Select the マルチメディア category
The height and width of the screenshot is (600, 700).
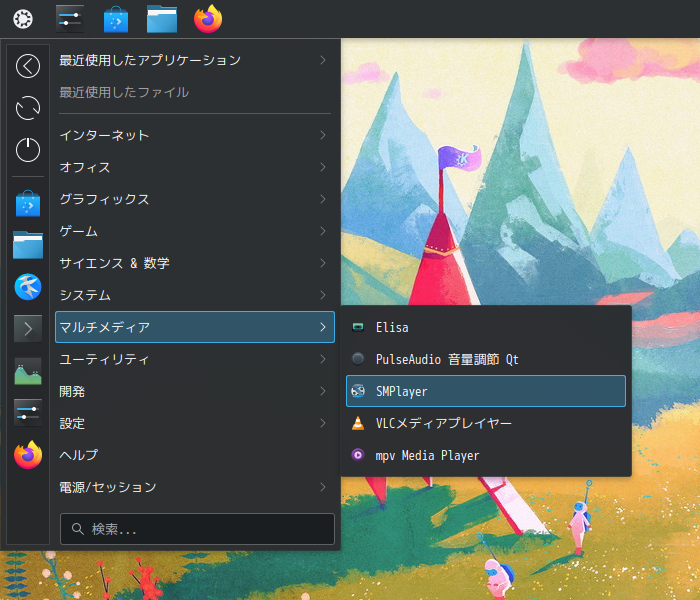click(x=195, y=327)
